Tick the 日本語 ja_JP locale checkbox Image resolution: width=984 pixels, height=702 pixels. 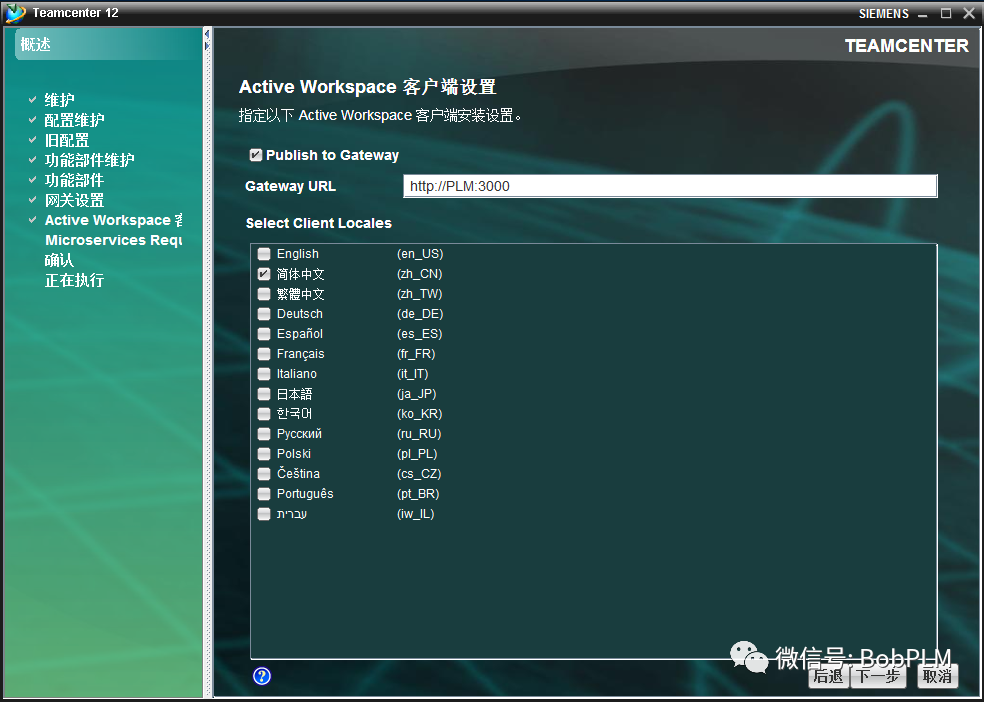coord(264,394)
